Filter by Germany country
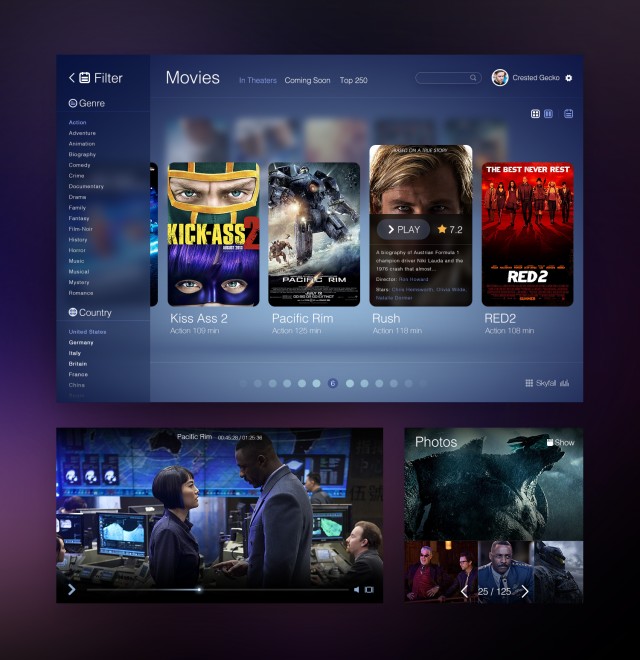This screenshot has width=640, height=660. coord(81,342)
